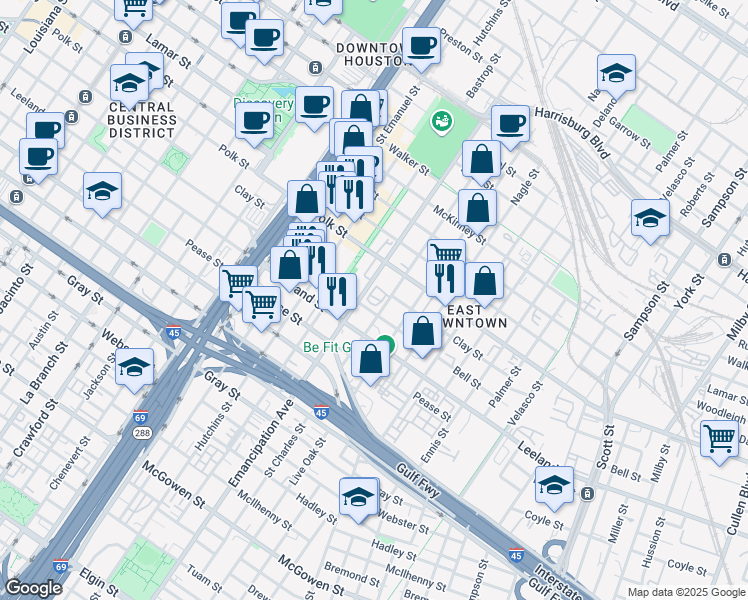Screen dimensions: 748x600
Task: Select the grocery cart marker near Woodleigh
Action: (719, 442)
